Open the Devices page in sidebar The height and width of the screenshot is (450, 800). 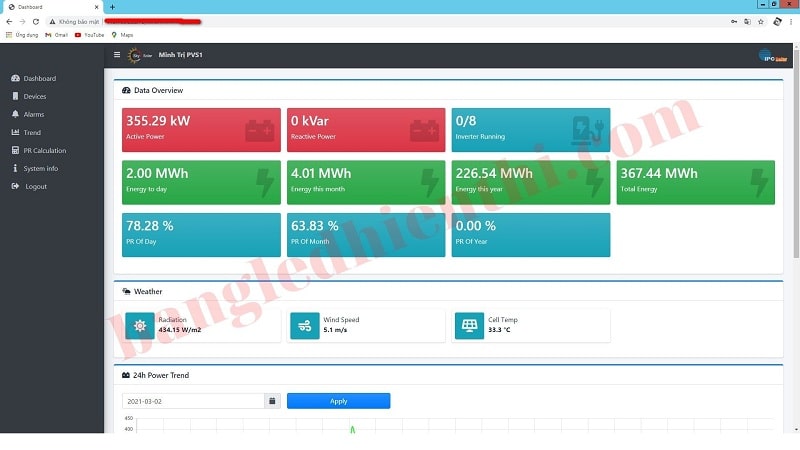point(34,97)
